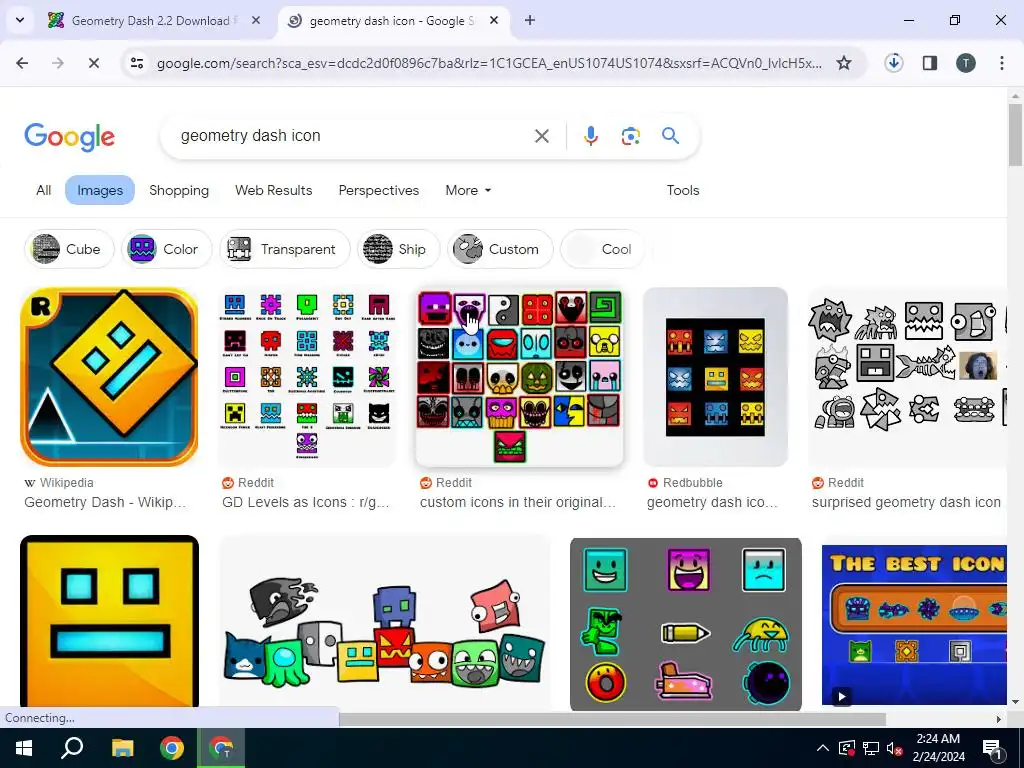Click the horizontal page scrollbar
This screenshot has width=1024, height=768.
pyautogui.click(x=612, y=719)
